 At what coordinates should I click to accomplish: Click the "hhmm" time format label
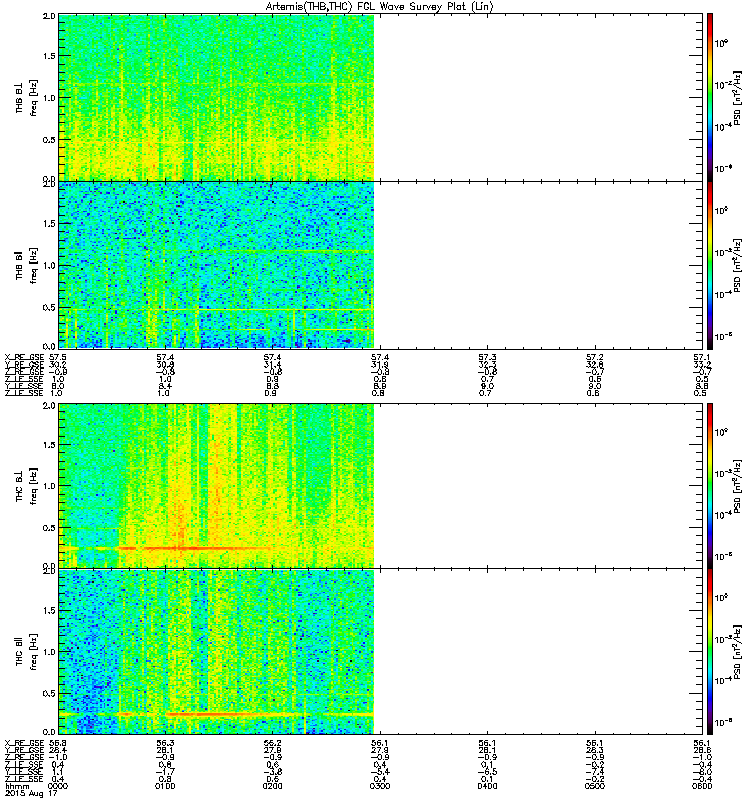coord(15,787)
